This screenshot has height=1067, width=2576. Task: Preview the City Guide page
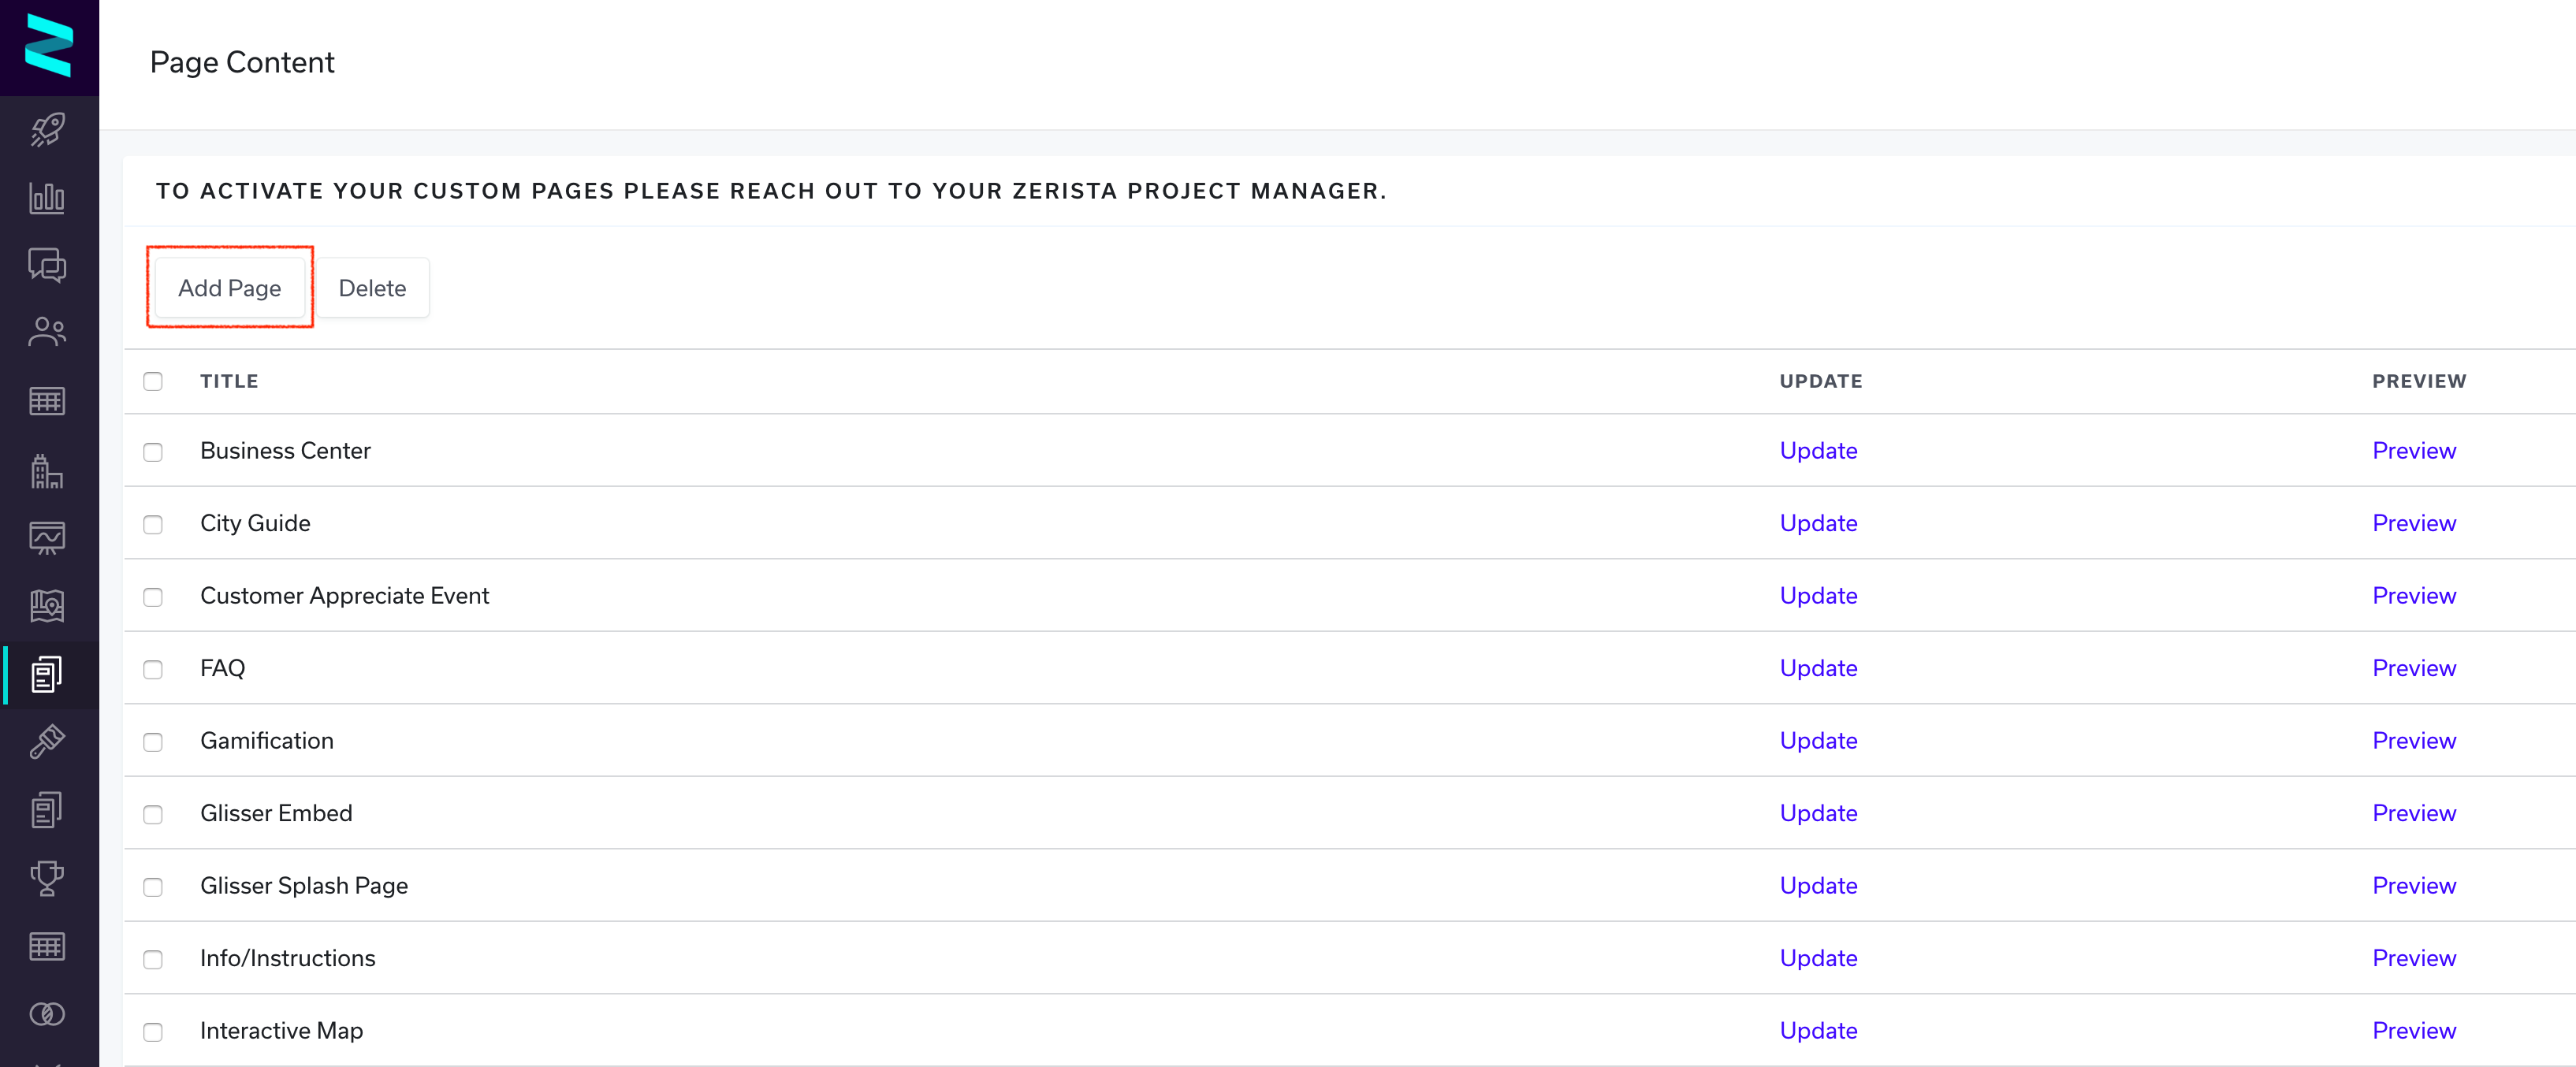(2414, 523)
